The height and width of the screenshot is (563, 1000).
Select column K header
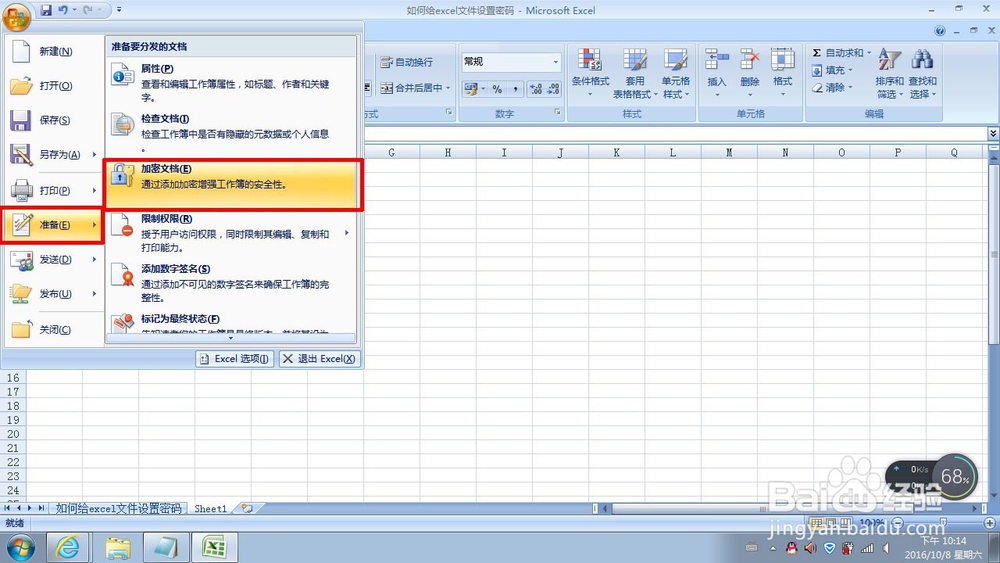616,152
